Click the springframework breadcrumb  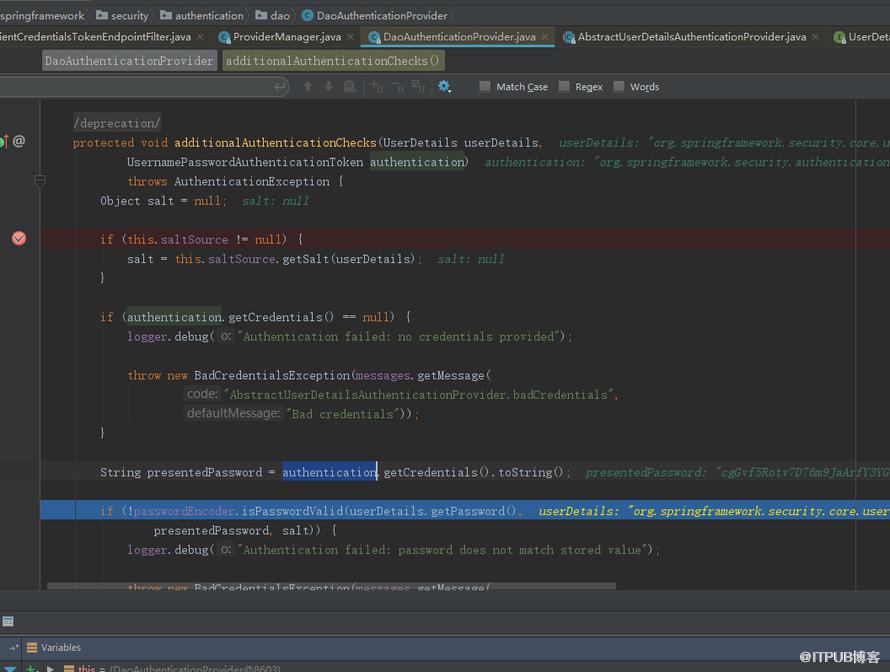(x=43, y=15)
